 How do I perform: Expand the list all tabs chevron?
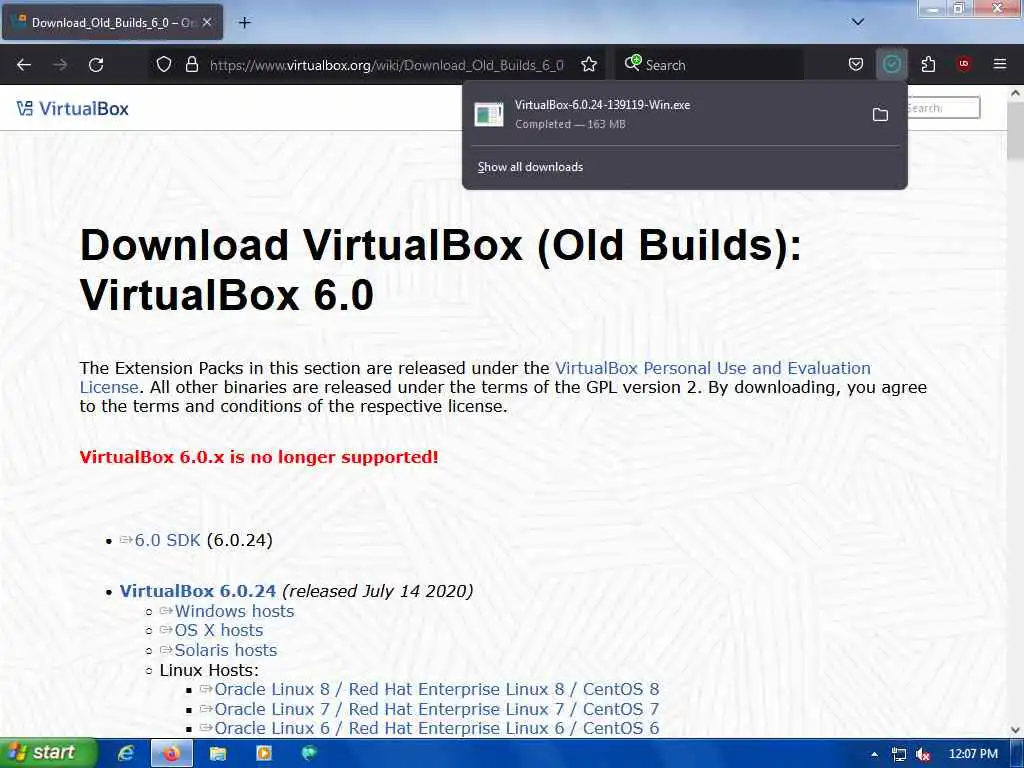857,22
